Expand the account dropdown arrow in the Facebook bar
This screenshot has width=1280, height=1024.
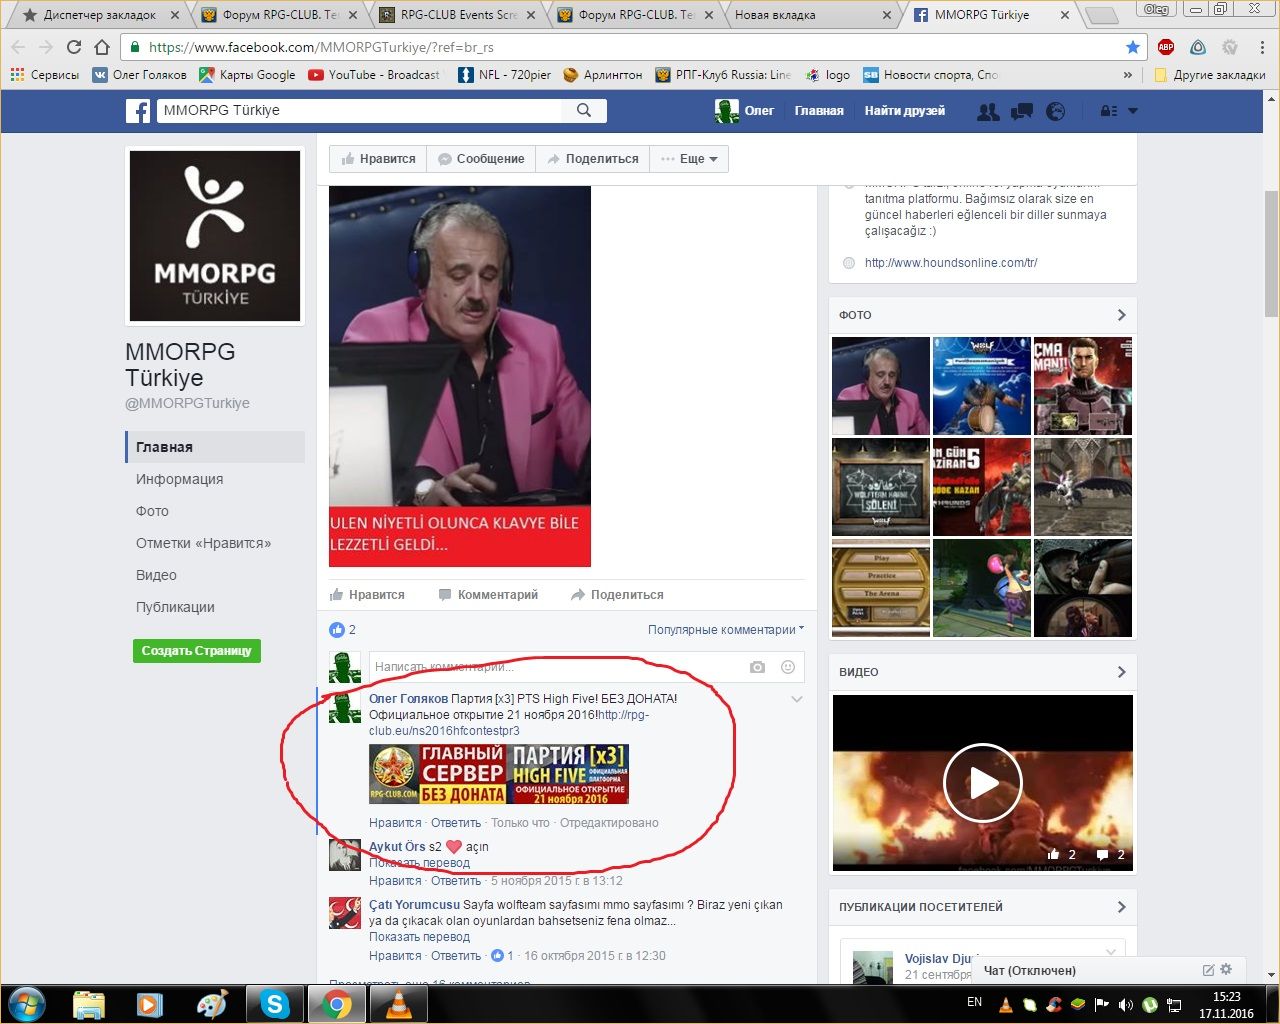pos(1133,111)
